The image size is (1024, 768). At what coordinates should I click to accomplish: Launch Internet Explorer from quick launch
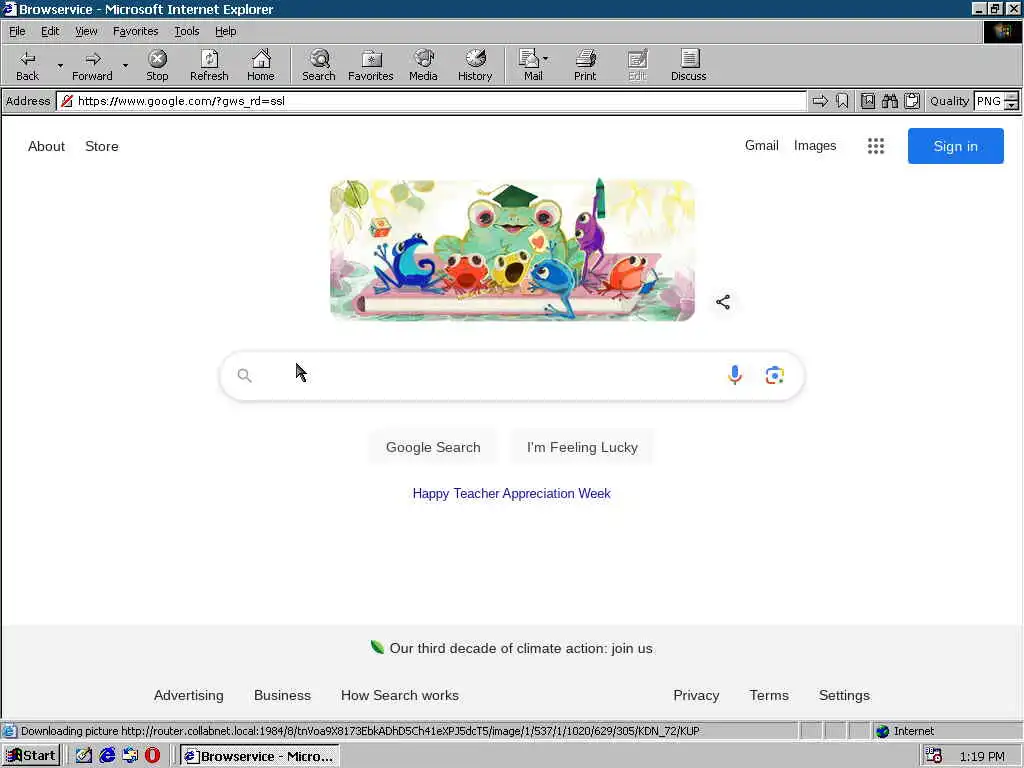(107, 756)
